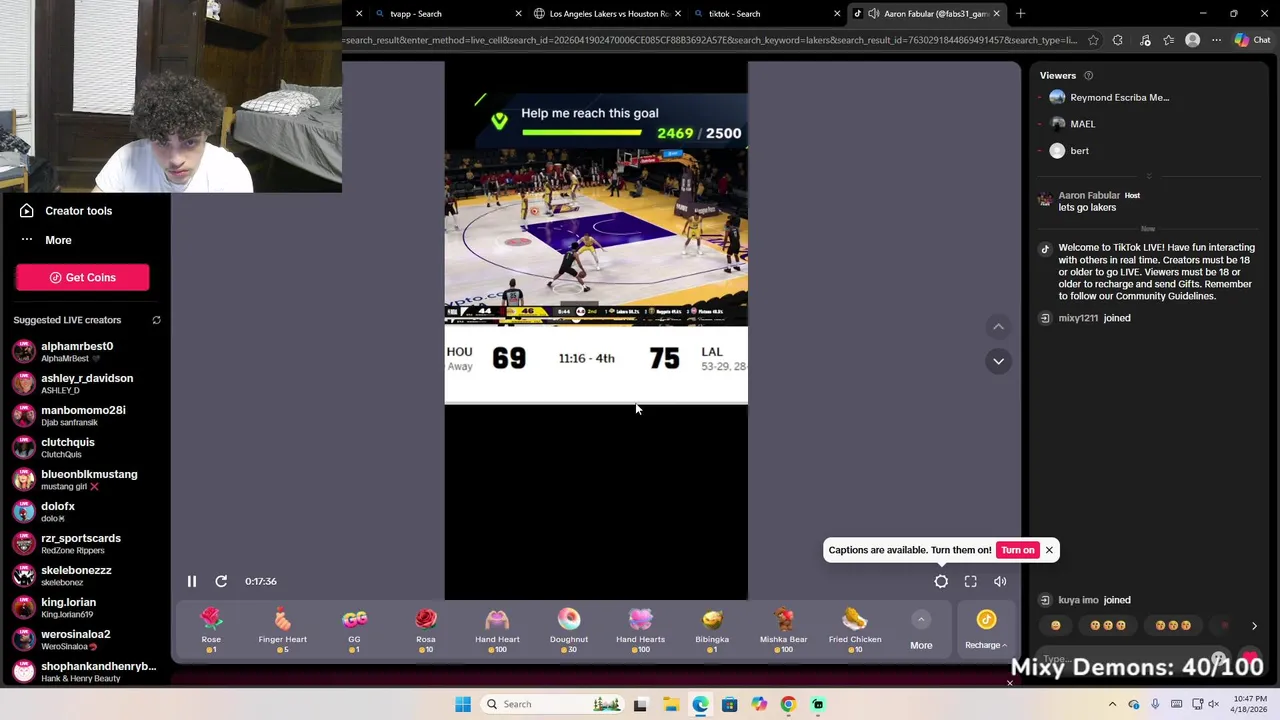Image resolution: width=1280 pixels, height=720 pixels.
Task: Send the Rosa gift
Action: coord(426,631)
